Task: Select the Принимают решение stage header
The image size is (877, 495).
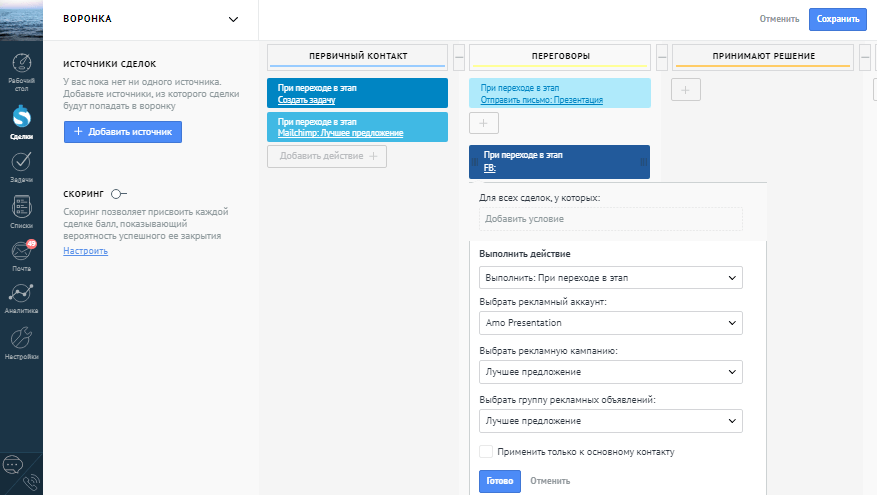Action: [x=763, y=56]
